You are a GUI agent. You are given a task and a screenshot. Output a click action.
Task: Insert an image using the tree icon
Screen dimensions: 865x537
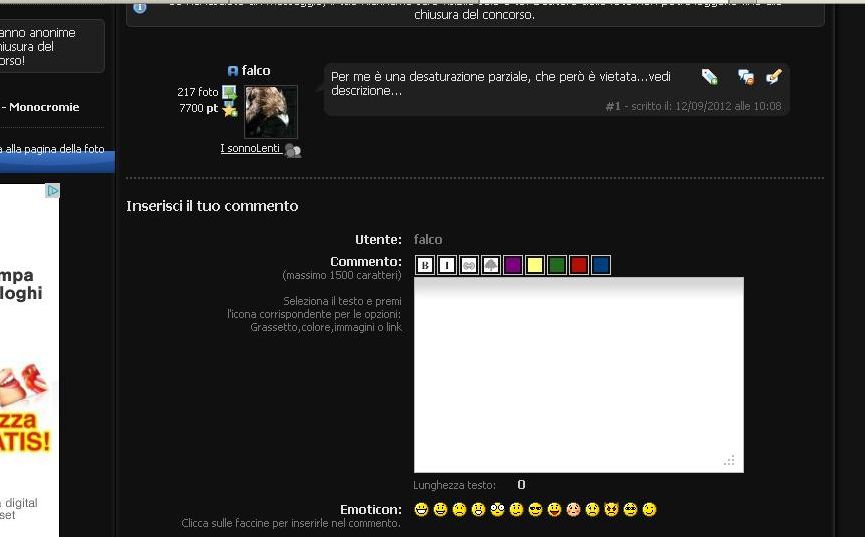coord(491,265)
